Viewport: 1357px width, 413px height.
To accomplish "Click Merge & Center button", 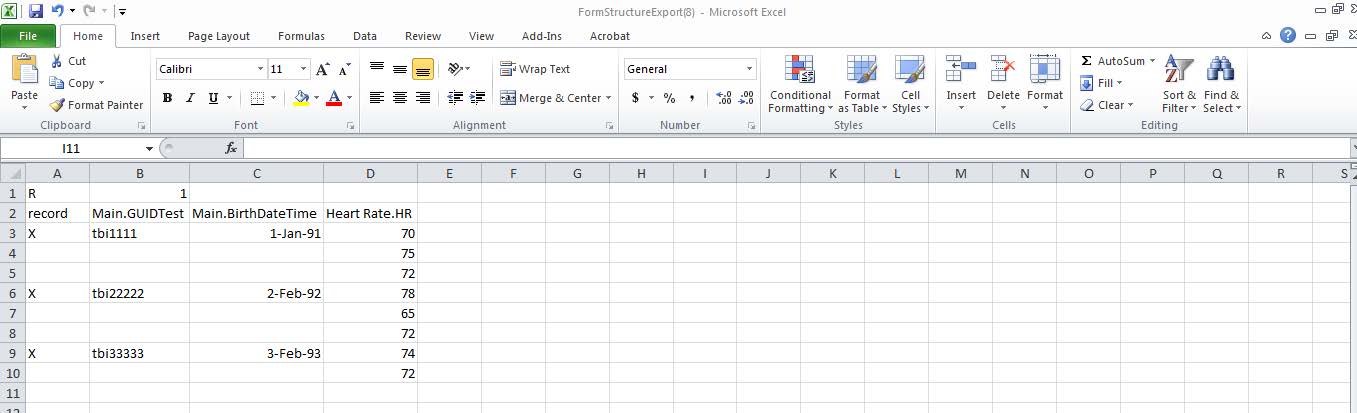I will point(550,98).
